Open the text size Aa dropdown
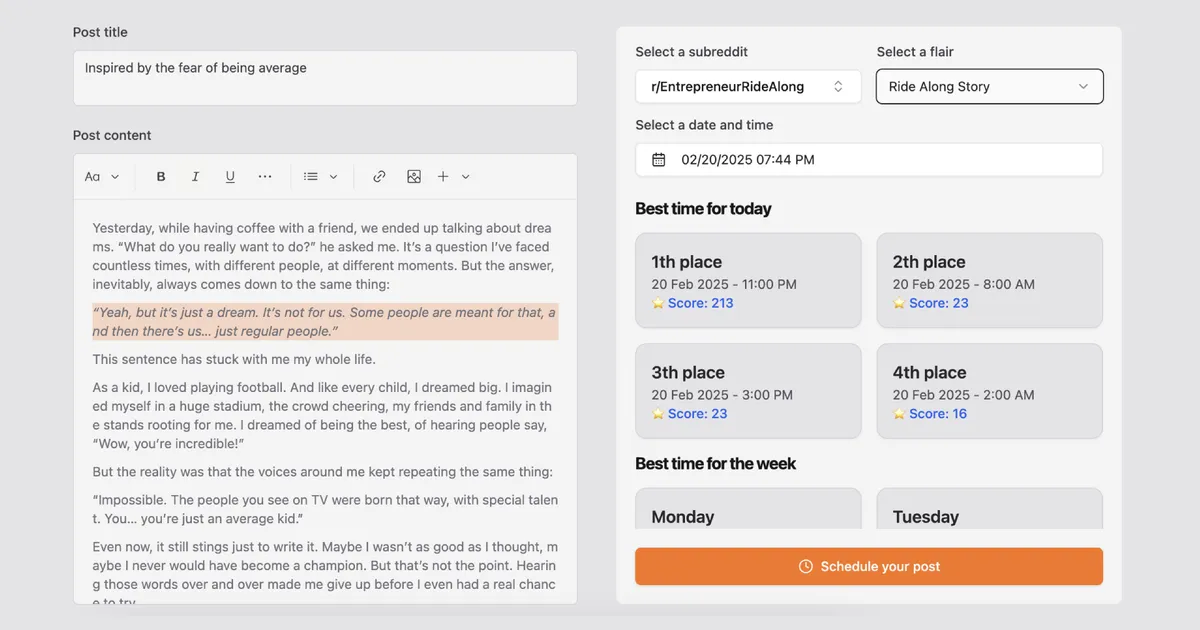The image size is (1200, 630). (101, 177)
